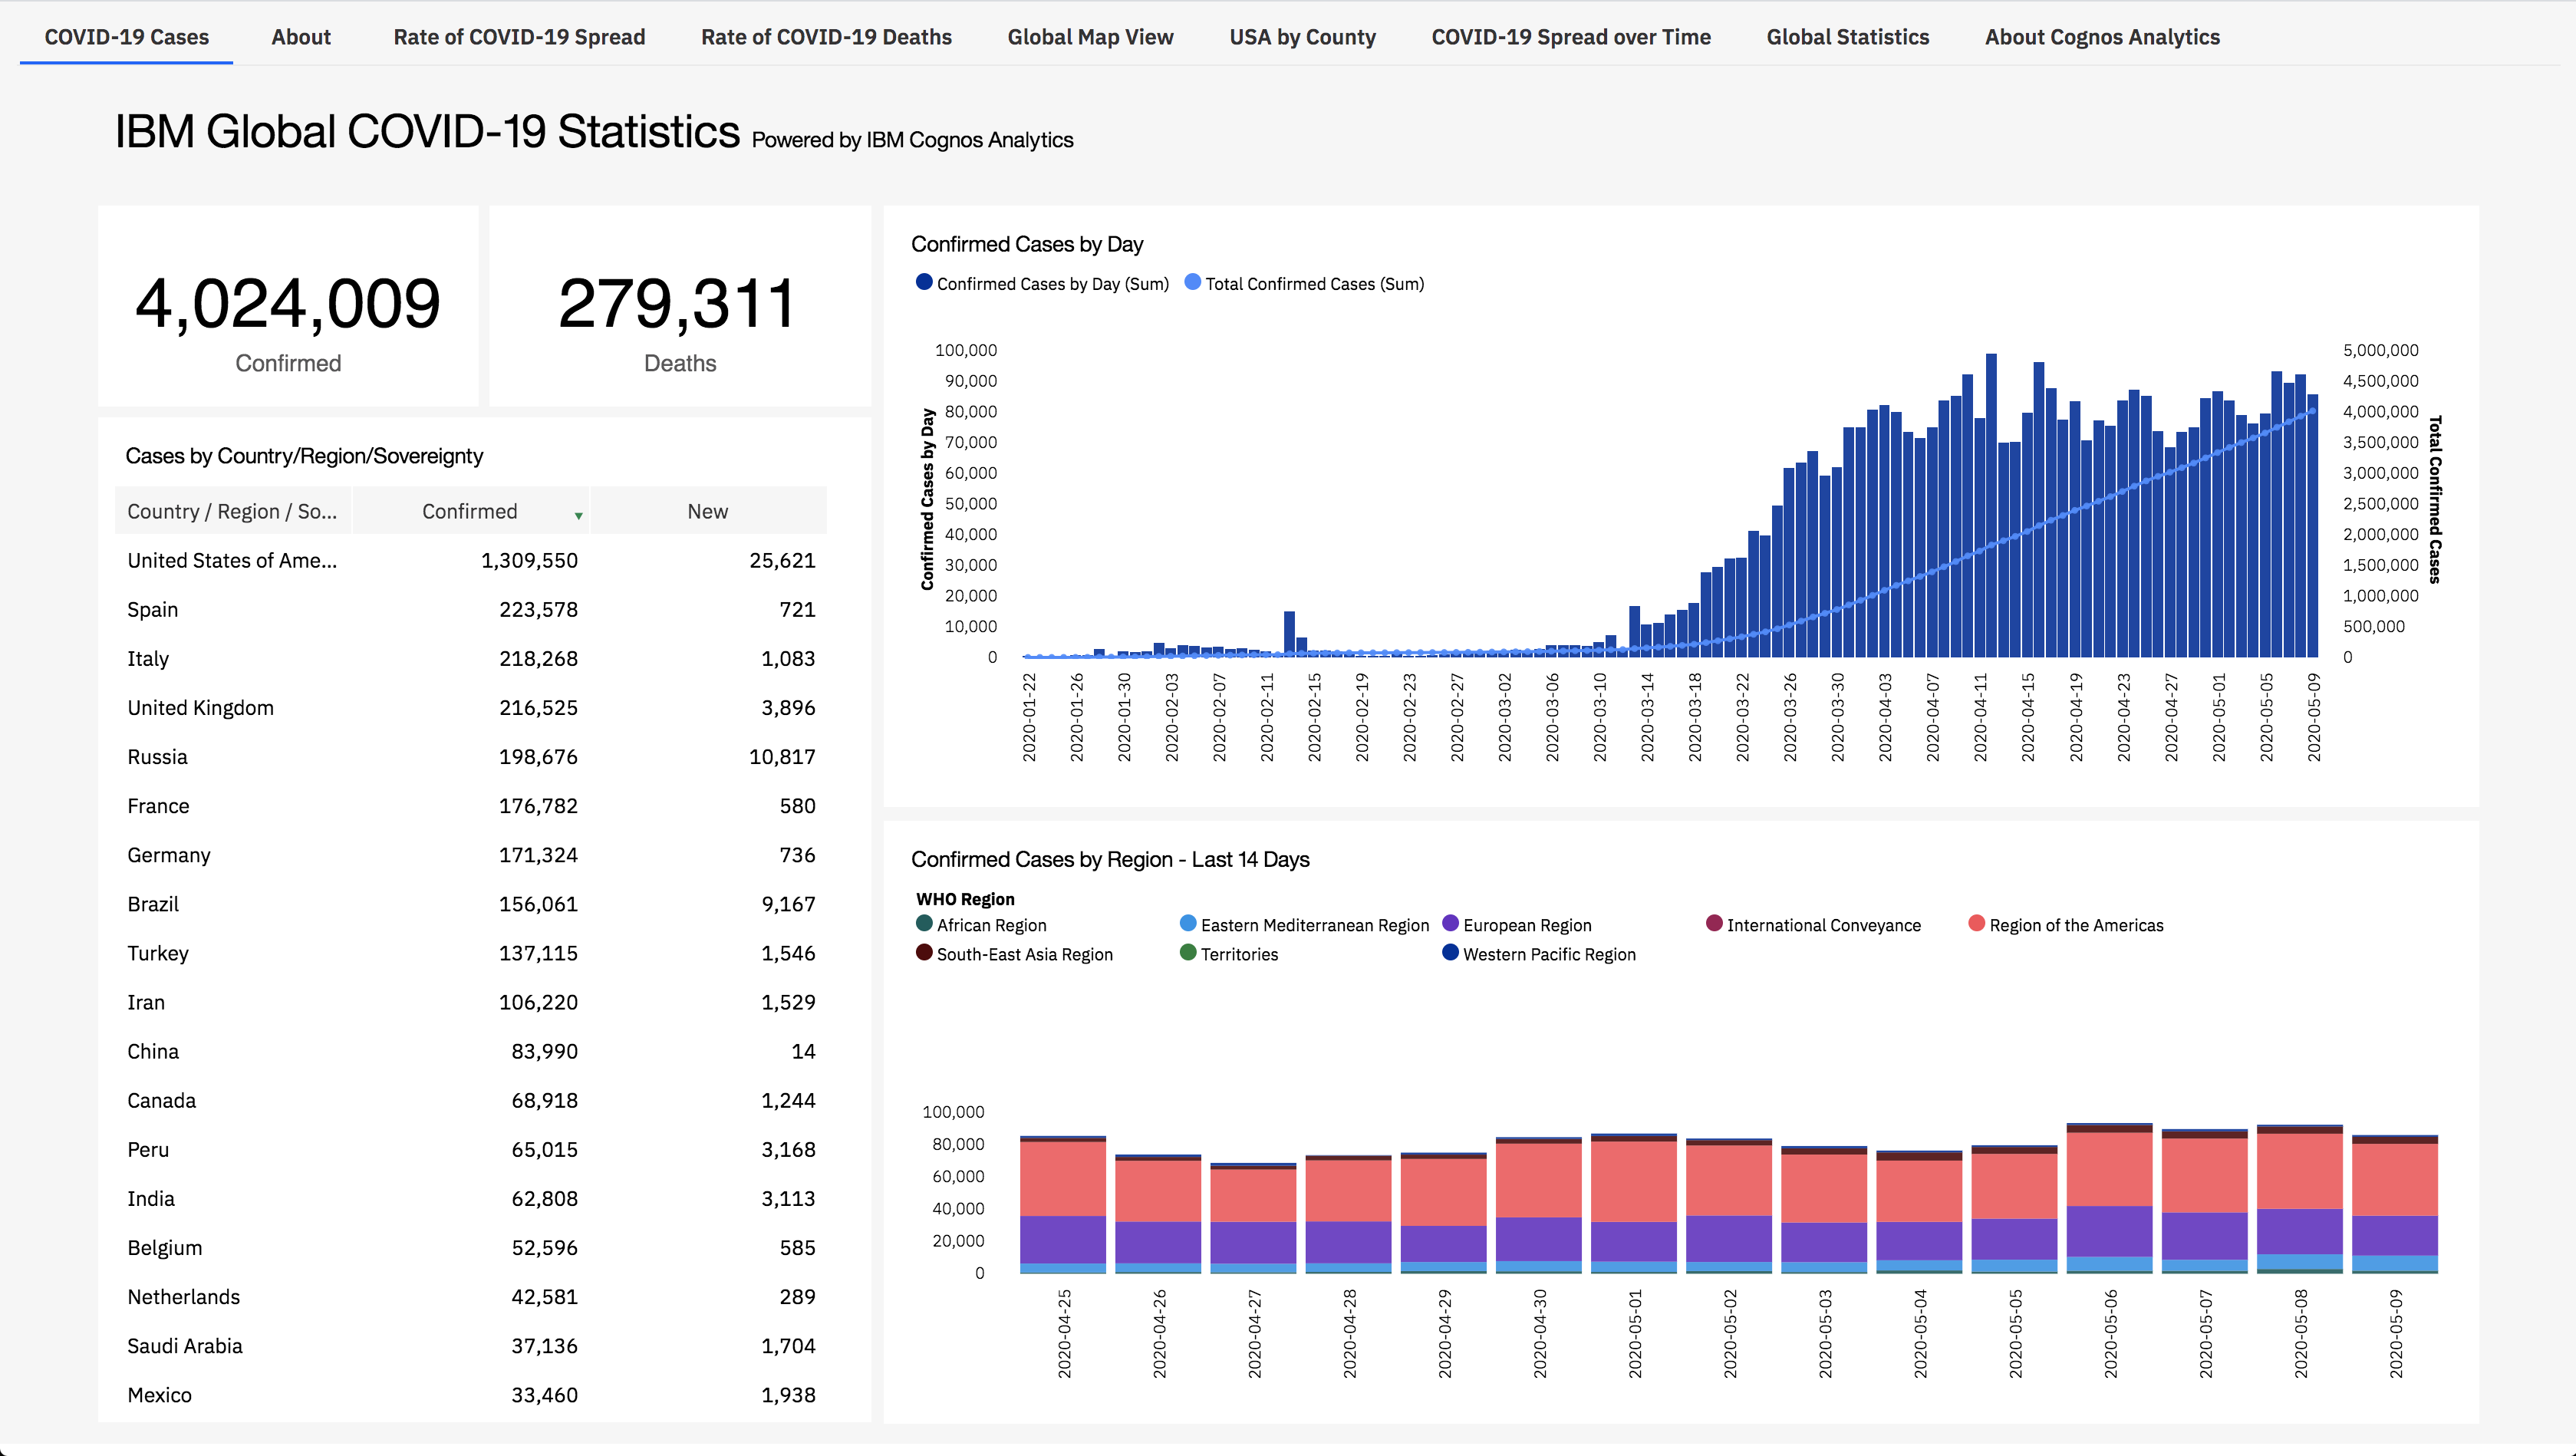Click Confirmed Cases by Day legend dot
2576x1456 pixels.
pos(924,282)
